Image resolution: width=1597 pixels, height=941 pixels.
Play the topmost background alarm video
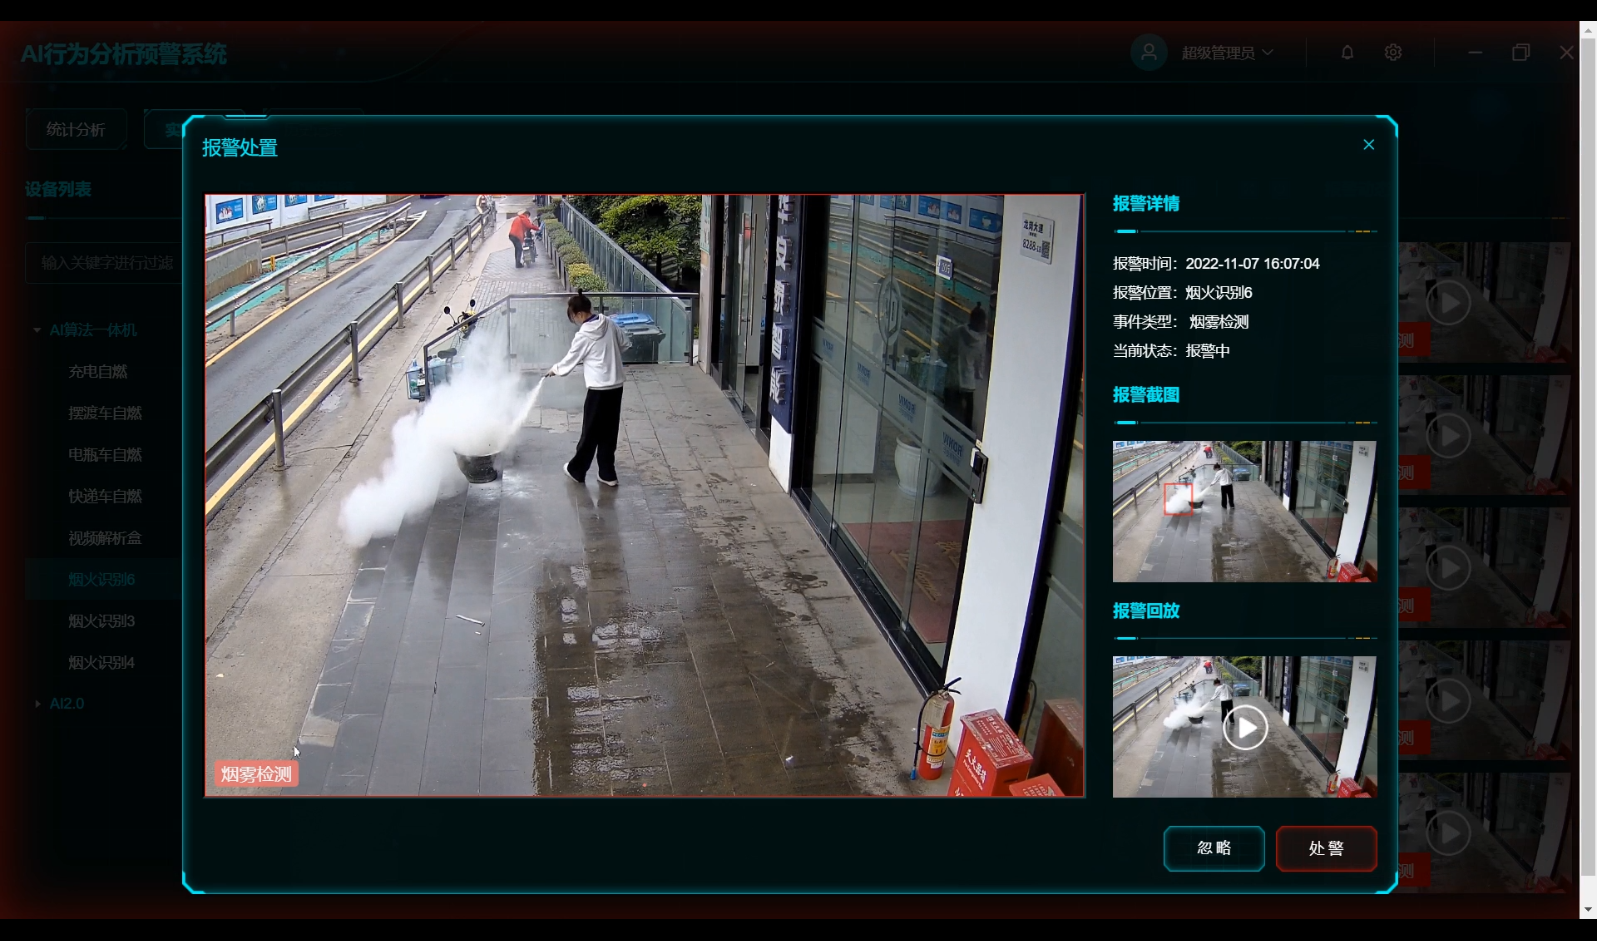[1448, 302]
